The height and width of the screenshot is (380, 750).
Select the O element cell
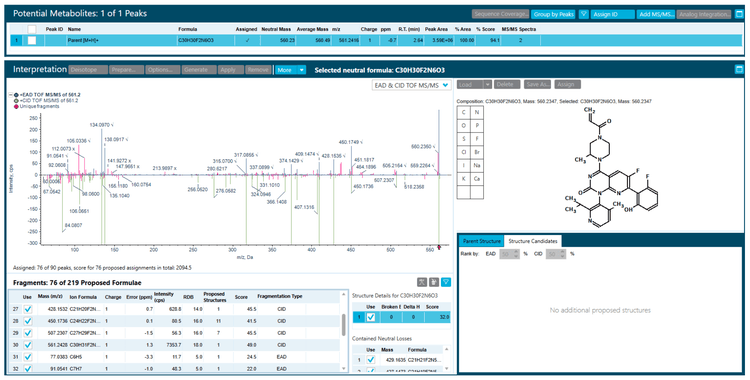[x=463, y=125]
